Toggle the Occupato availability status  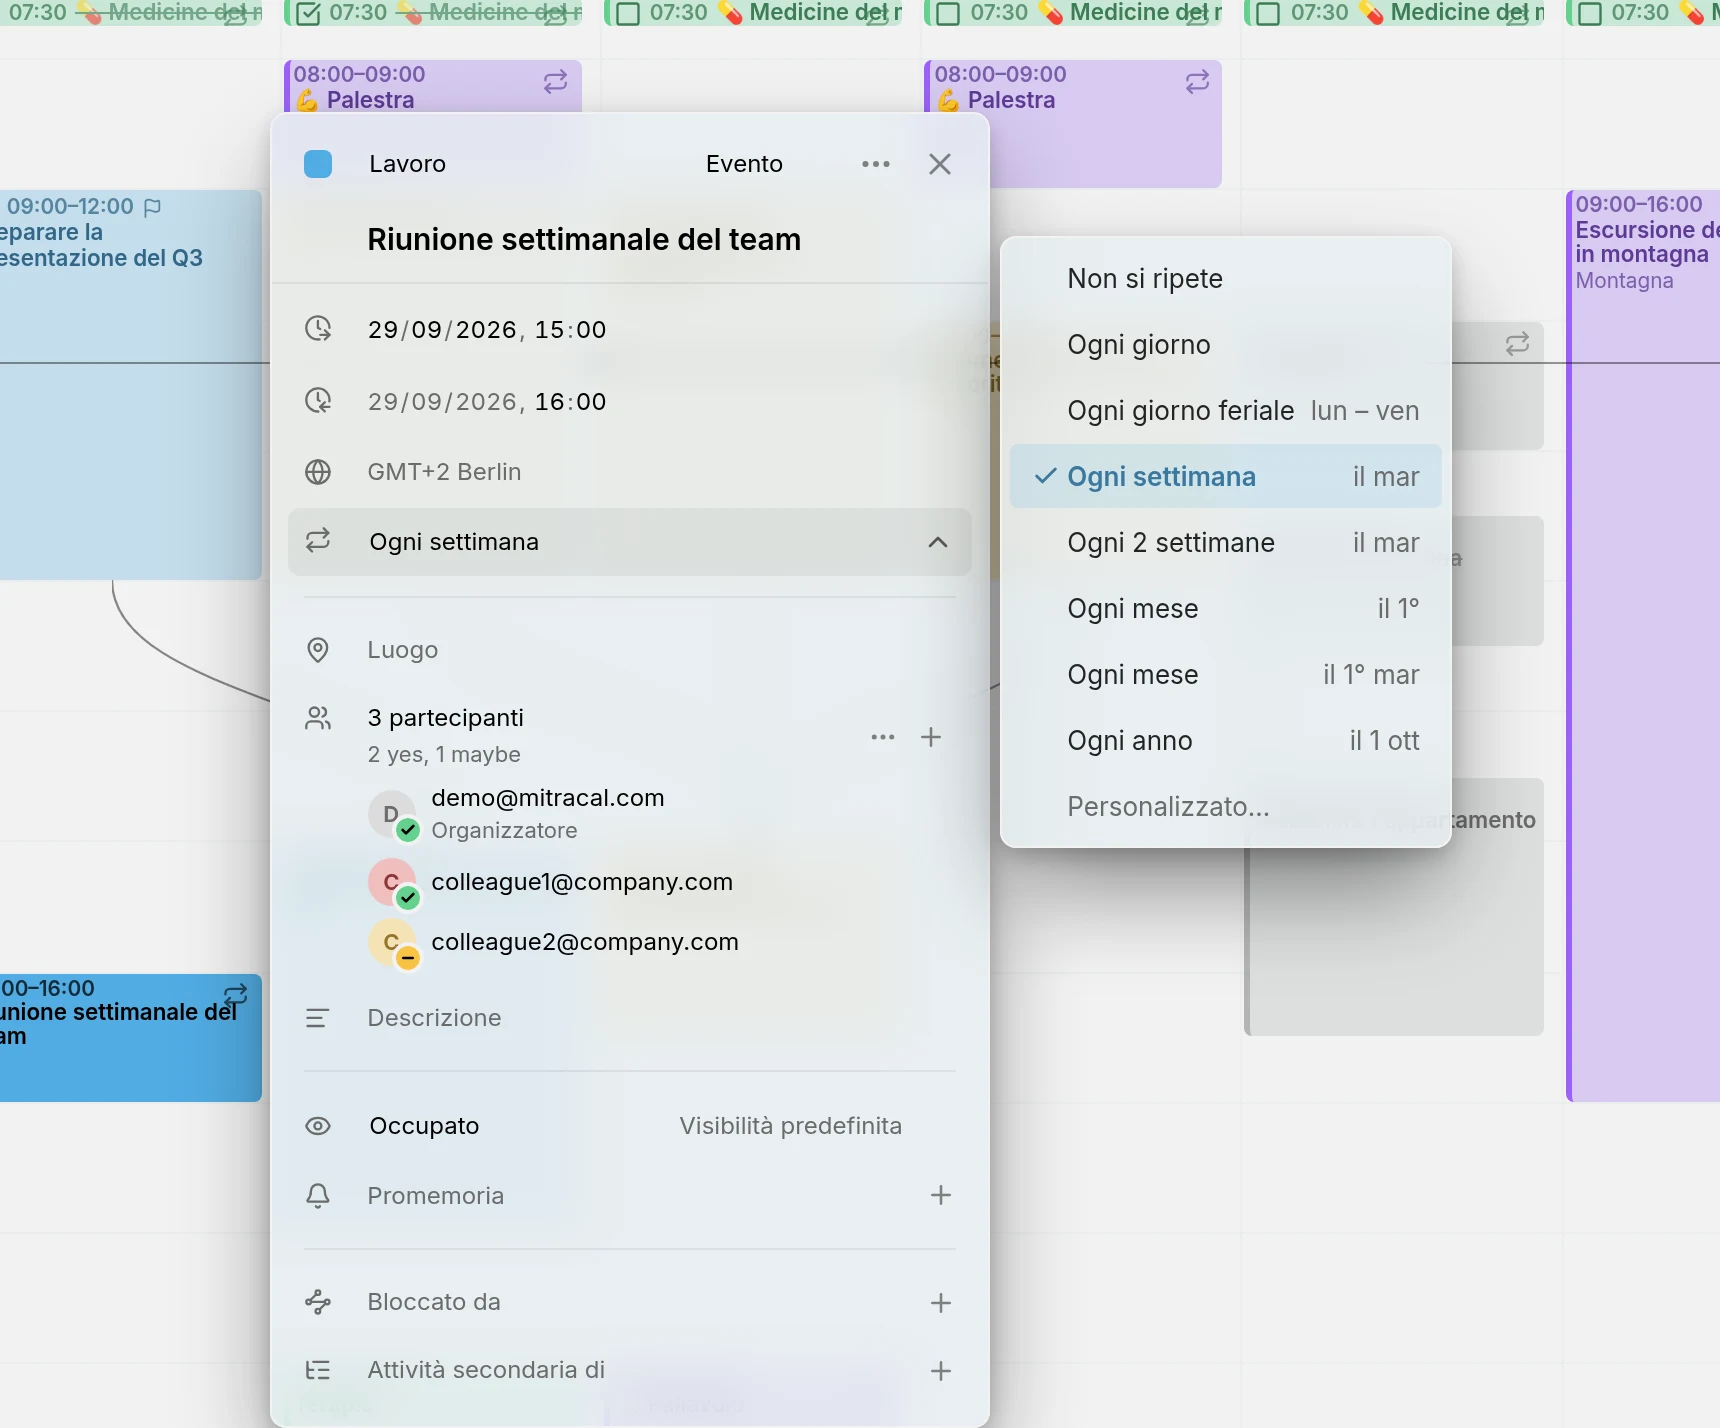point(424,1126)
